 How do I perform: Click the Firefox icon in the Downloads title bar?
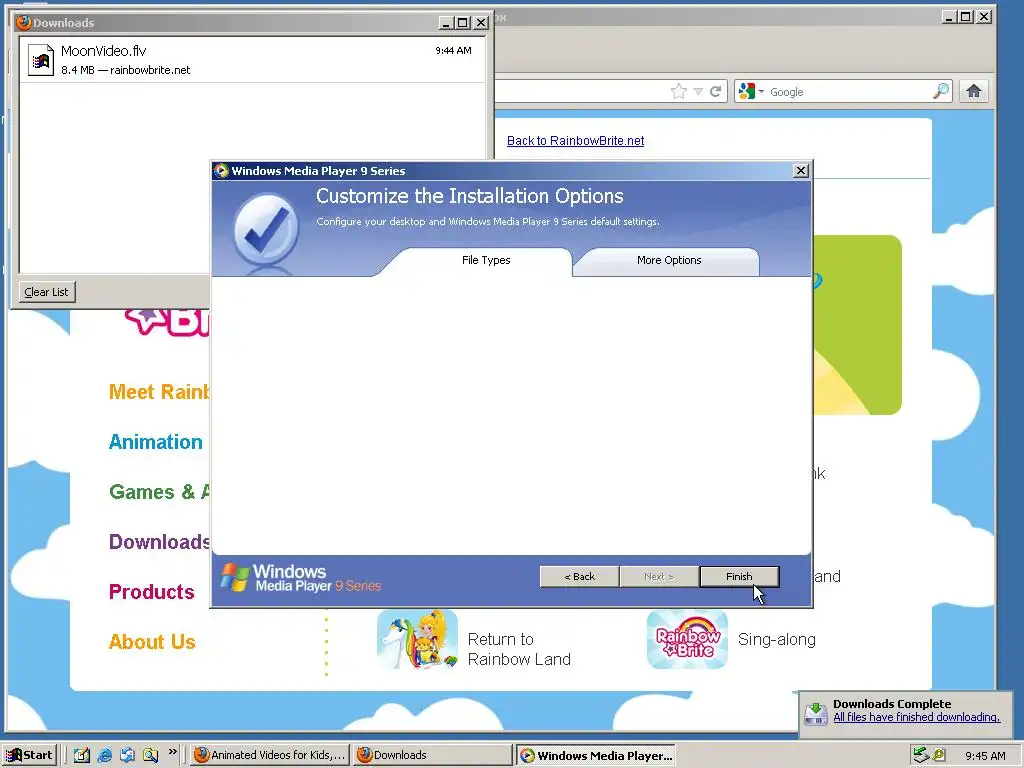24,22
